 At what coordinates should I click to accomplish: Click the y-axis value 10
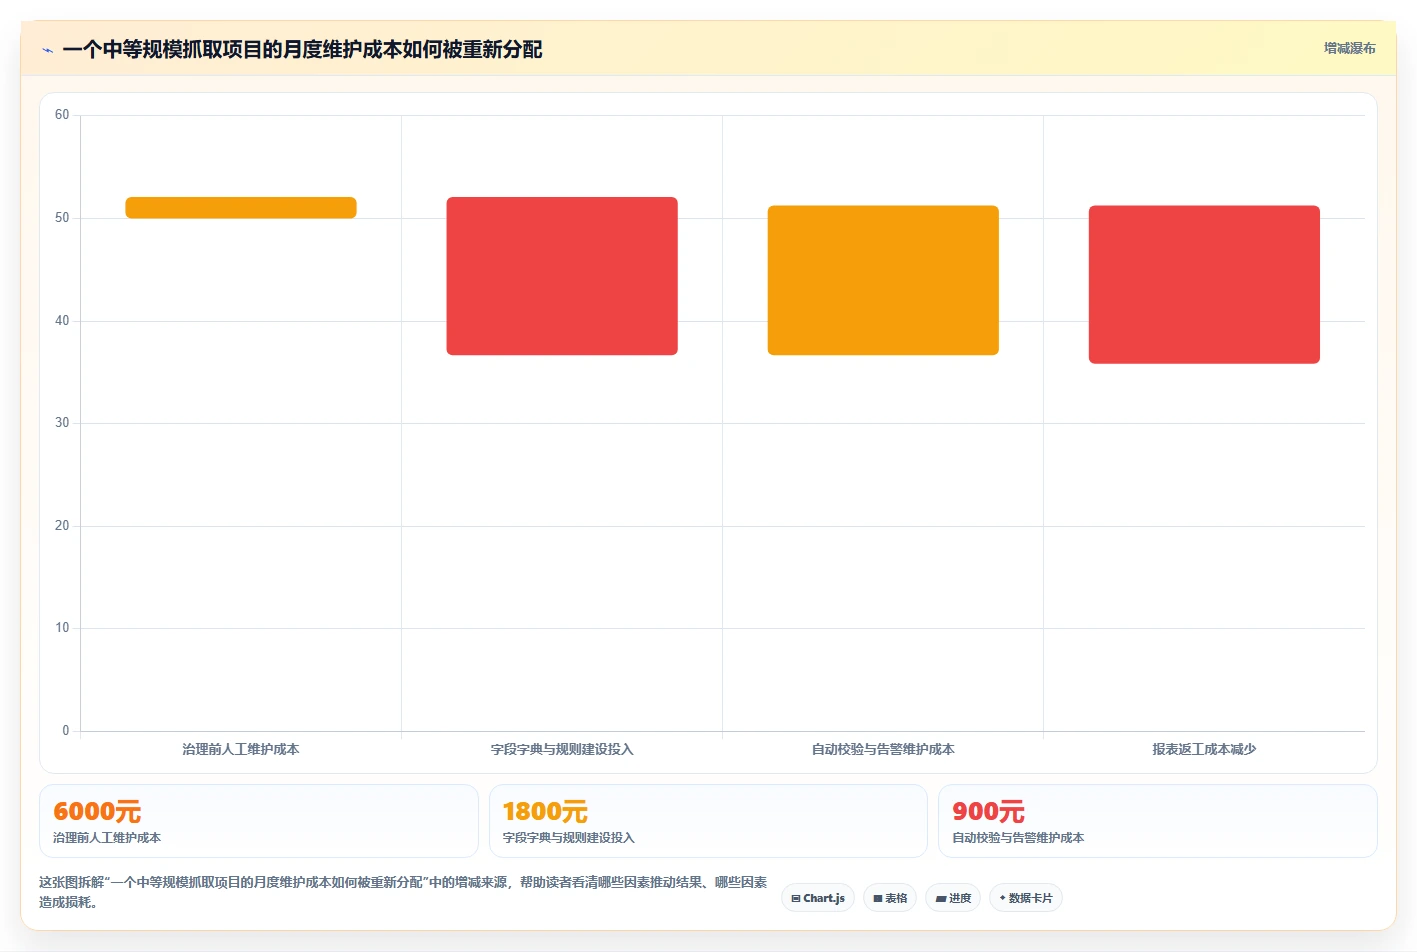pyautogui.click(x=62, y=628)
